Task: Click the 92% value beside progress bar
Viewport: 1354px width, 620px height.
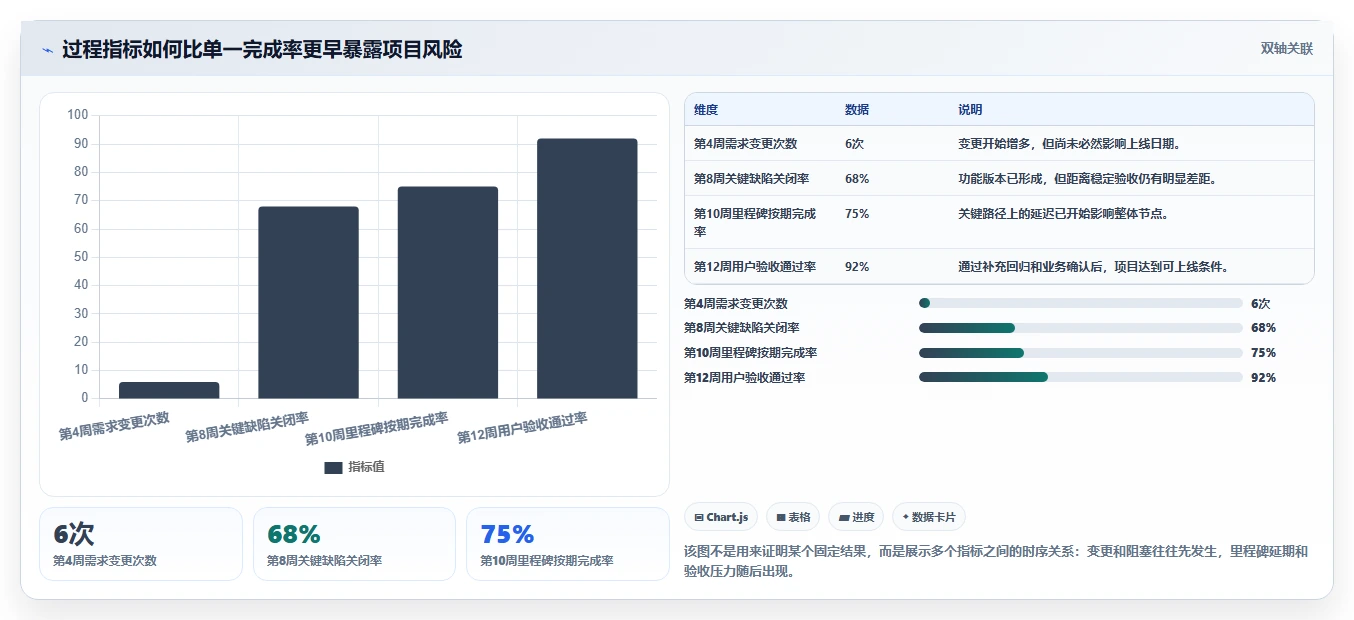Action: [x=1263, y=377]
